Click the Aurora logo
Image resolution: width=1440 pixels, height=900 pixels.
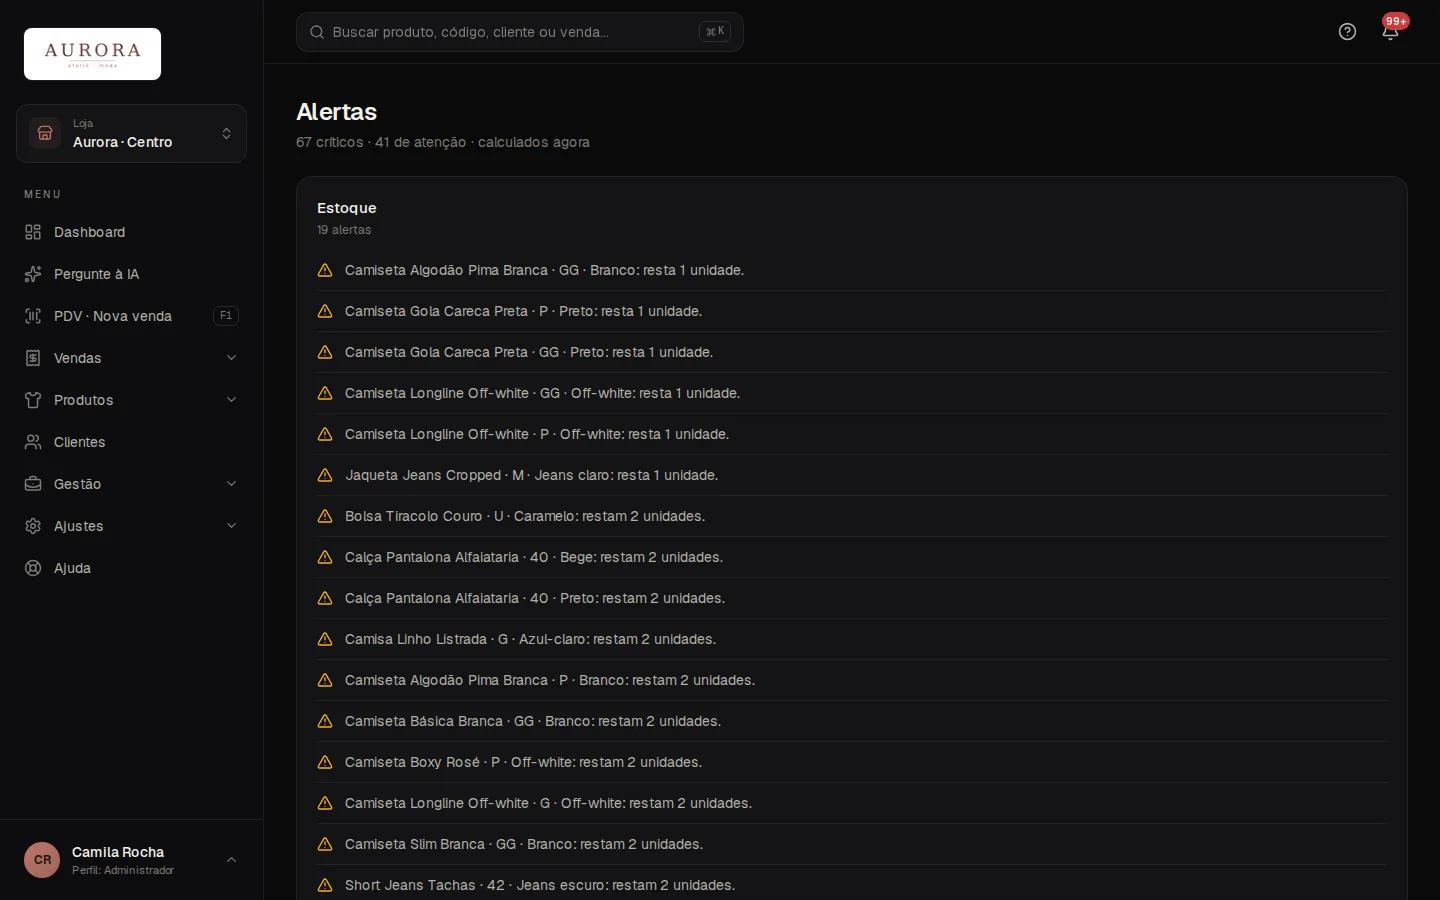click(x=92, y=54)
